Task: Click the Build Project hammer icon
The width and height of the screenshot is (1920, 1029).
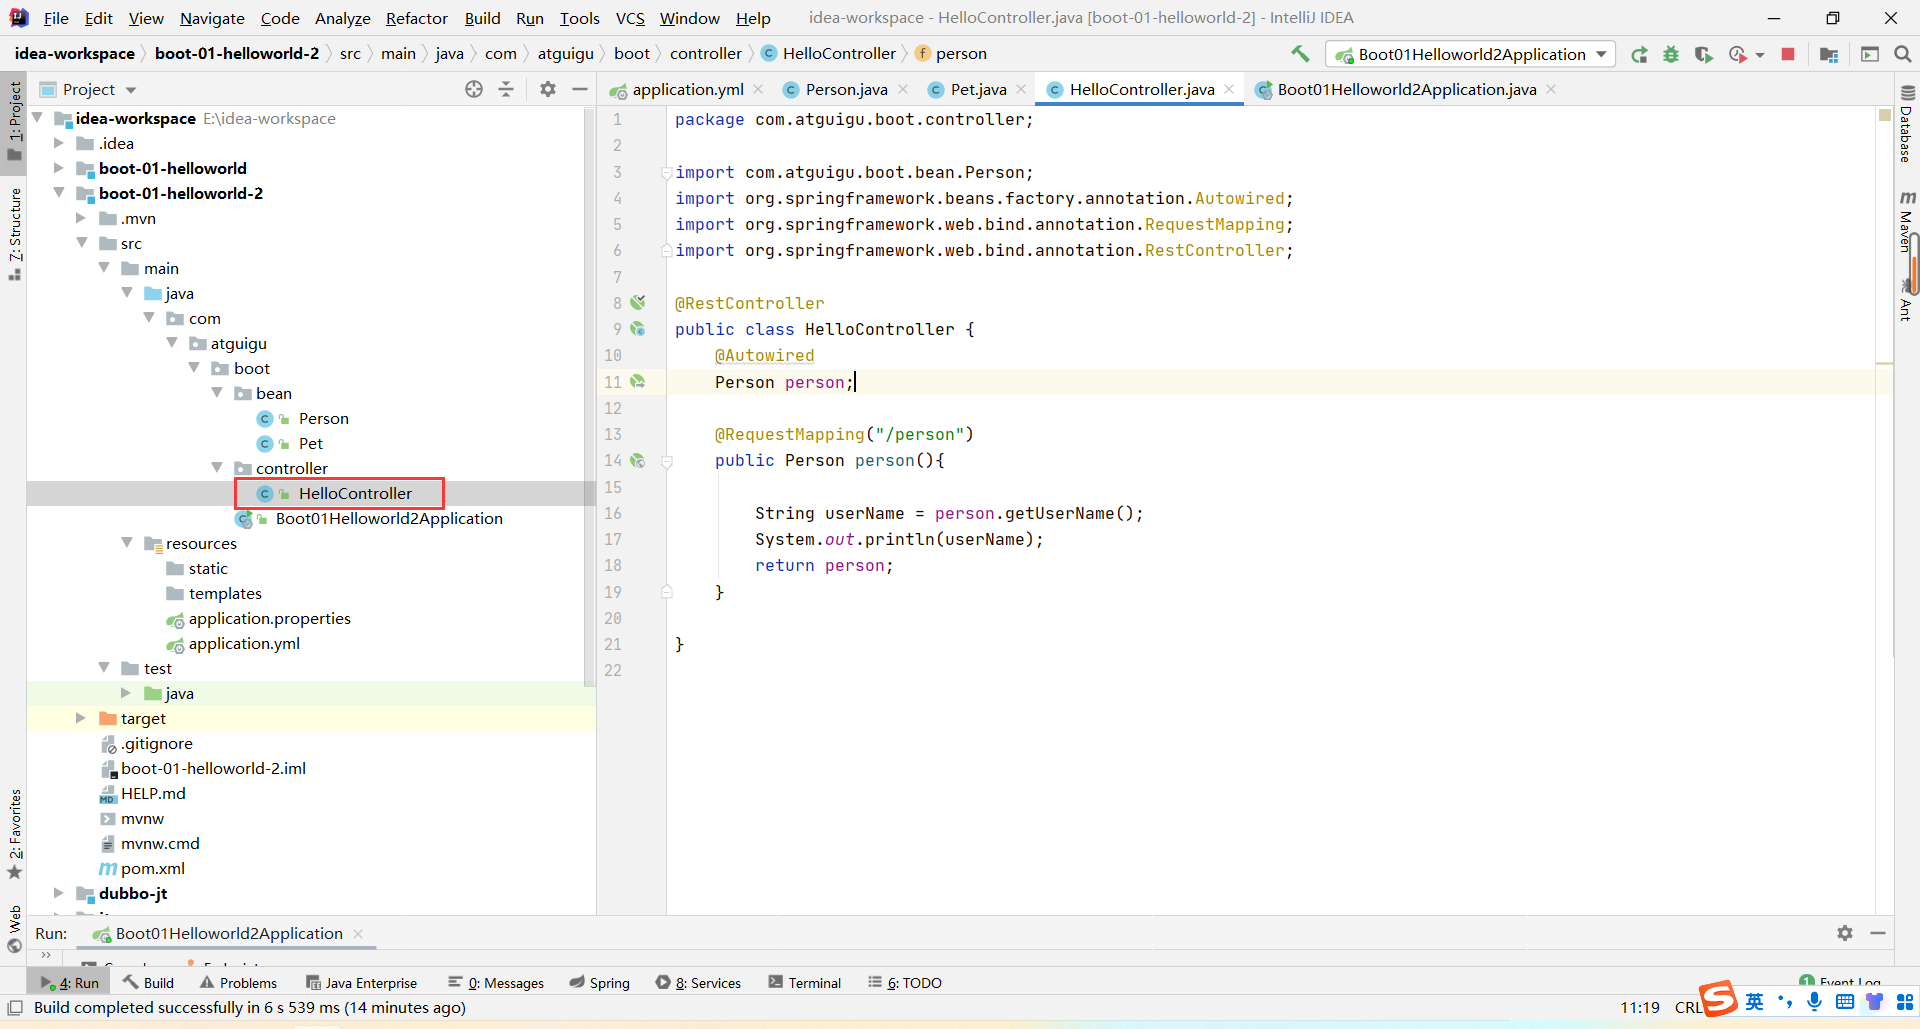Action: [x=1300, y=54]
